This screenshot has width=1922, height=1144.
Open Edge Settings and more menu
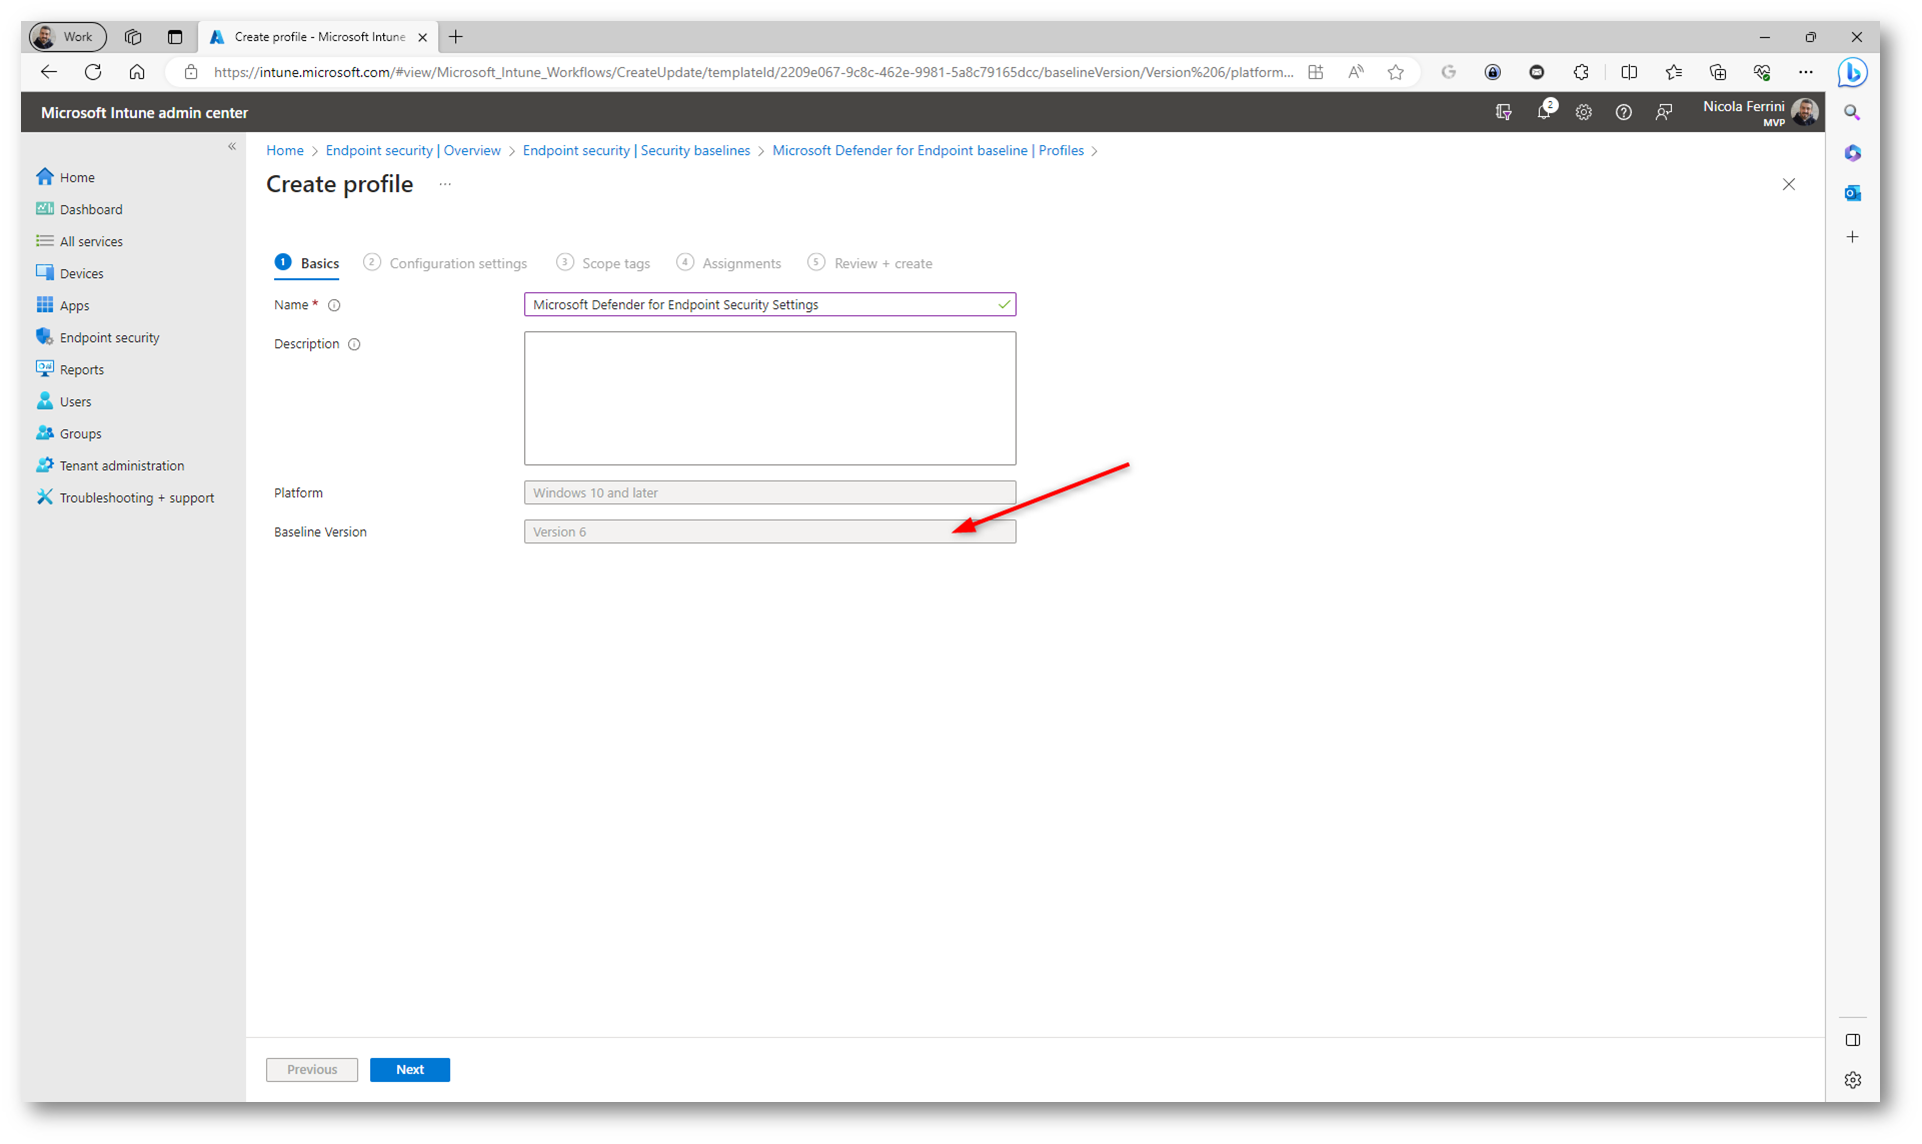(x=1805, y=72)
